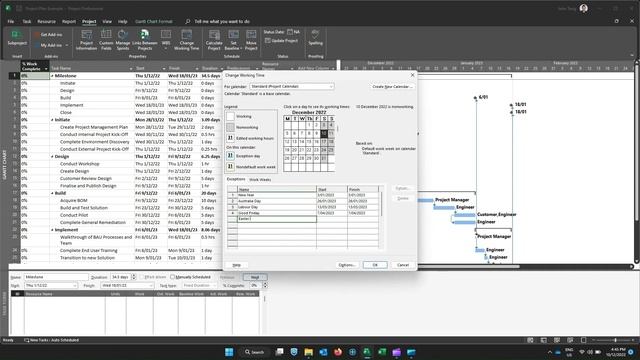Open Outlook from the taskbar
The width and height of the screenshot is (640, 360).
tap(323, 352)
